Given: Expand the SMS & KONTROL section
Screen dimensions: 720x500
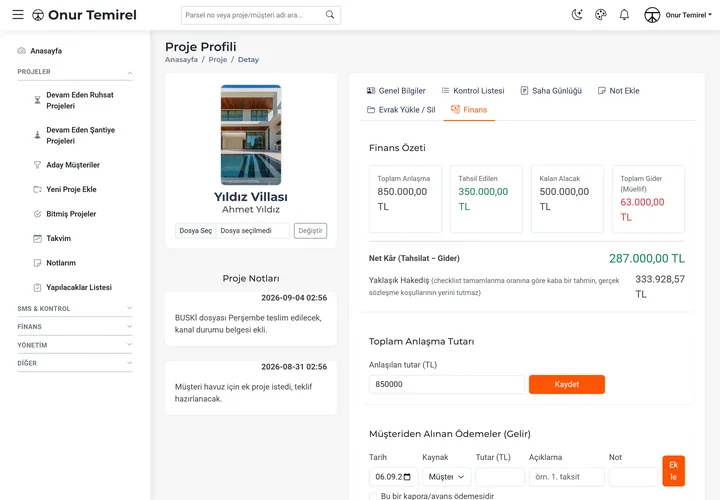Looking at the screenshot, I should [x=74, y=309].
